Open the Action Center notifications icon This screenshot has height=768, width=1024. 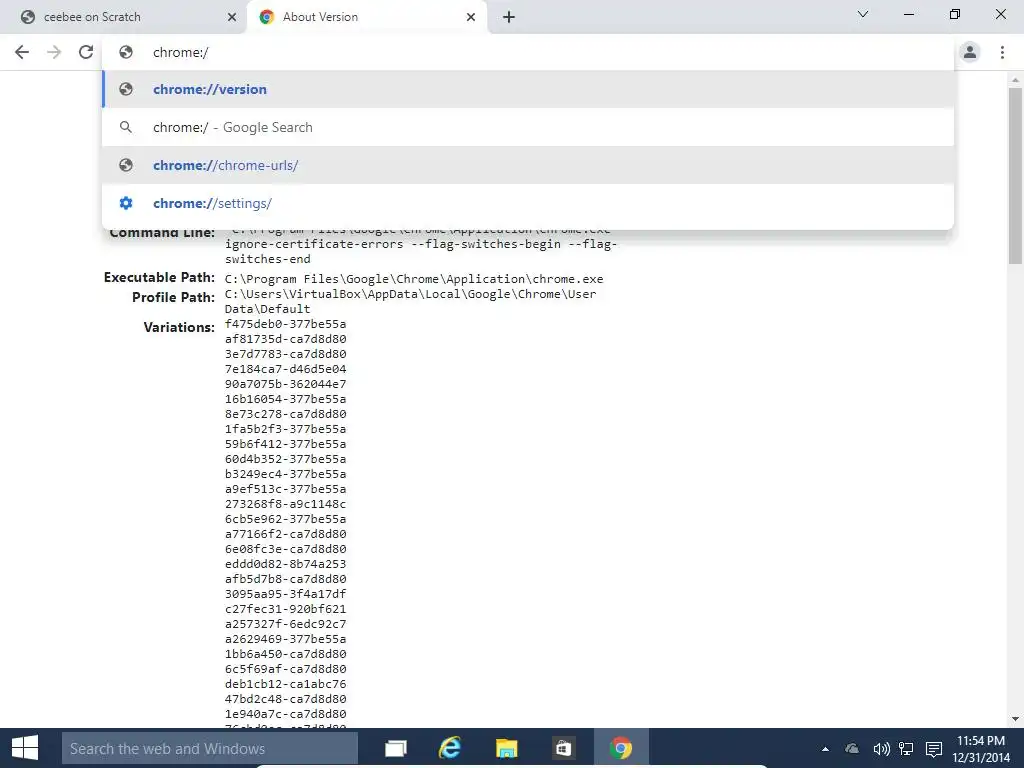(x=934, y=749)
